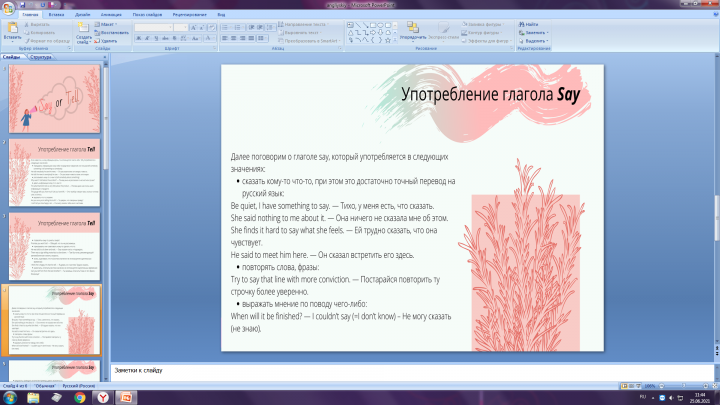The height and width of the screenshot is (405, 720).
Task: Click the zoom slider in status bar
Action: tap(684, 386)
